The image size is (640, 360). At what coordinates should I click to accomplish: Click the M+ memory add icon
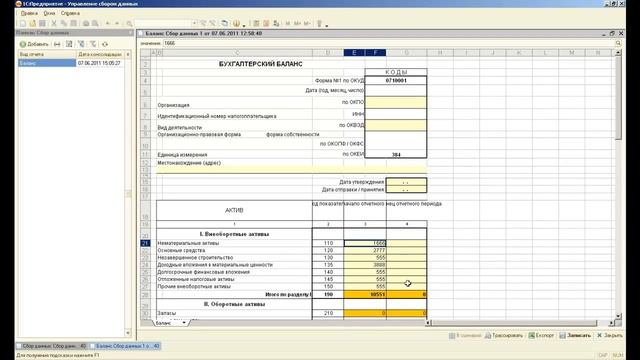(297, 24)
